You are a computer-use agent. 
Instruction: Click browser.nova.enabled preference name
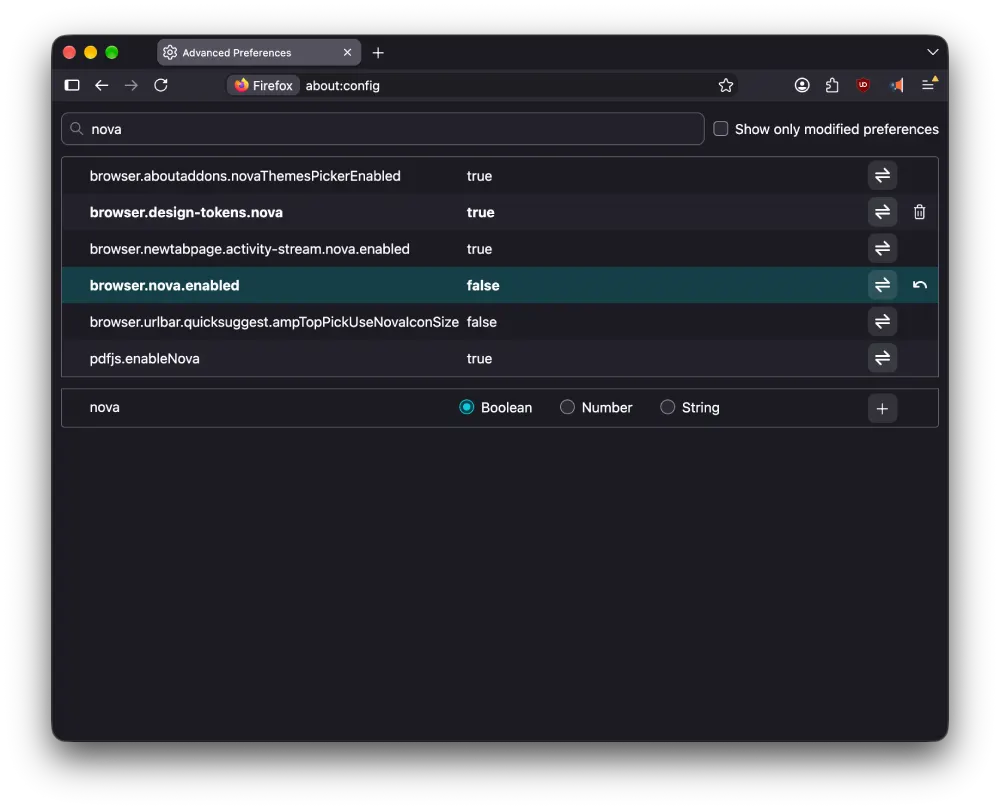click(x=165, y=285)
